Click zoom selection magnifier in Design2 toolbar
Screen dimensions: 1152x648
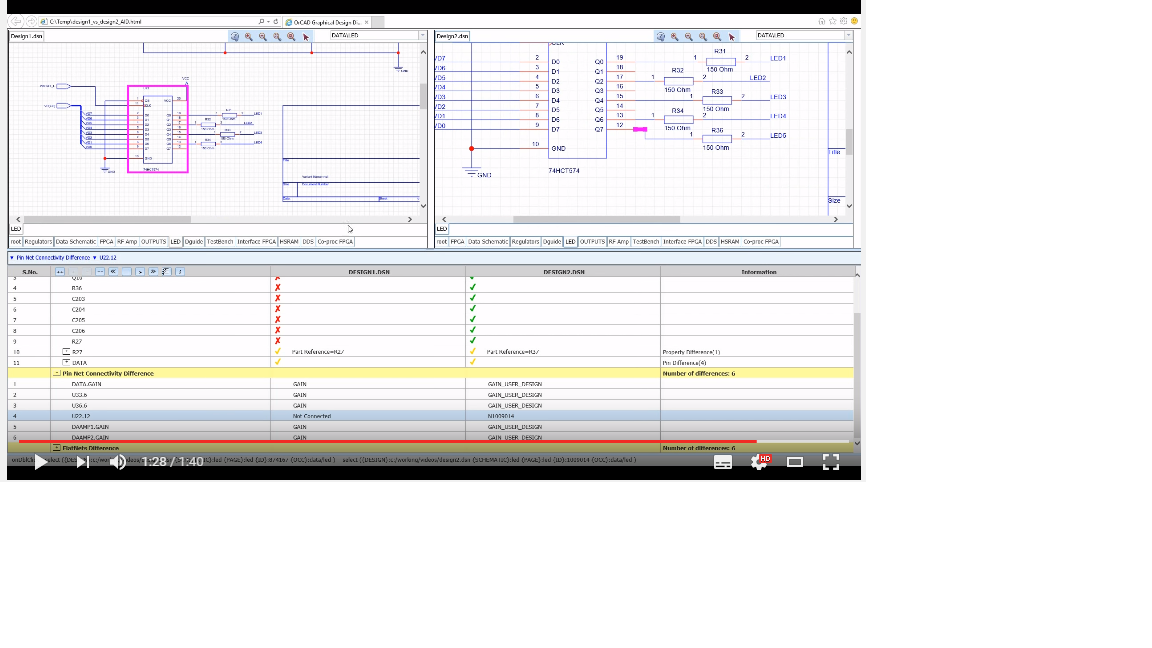point(717,36)
